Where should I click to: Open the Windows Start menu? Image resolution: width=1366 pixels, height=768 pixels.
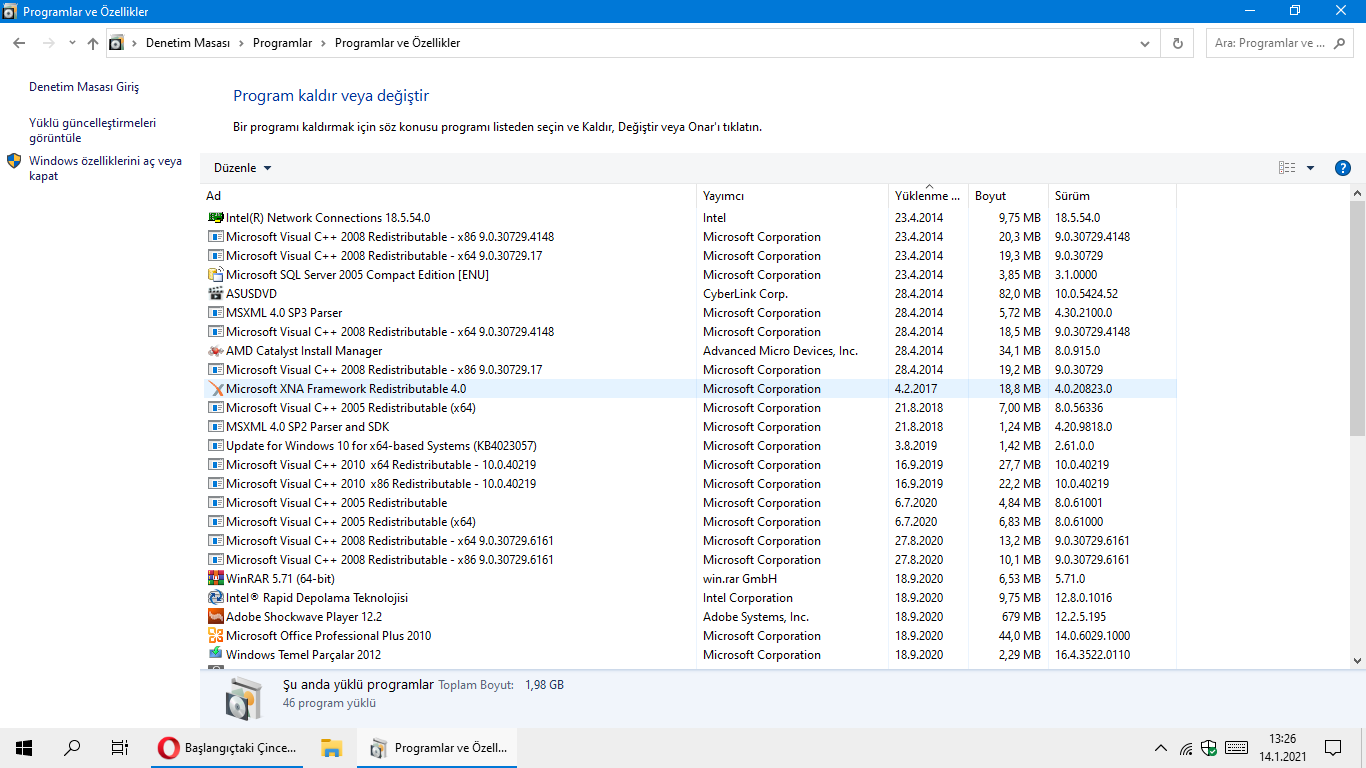point(24,747)
